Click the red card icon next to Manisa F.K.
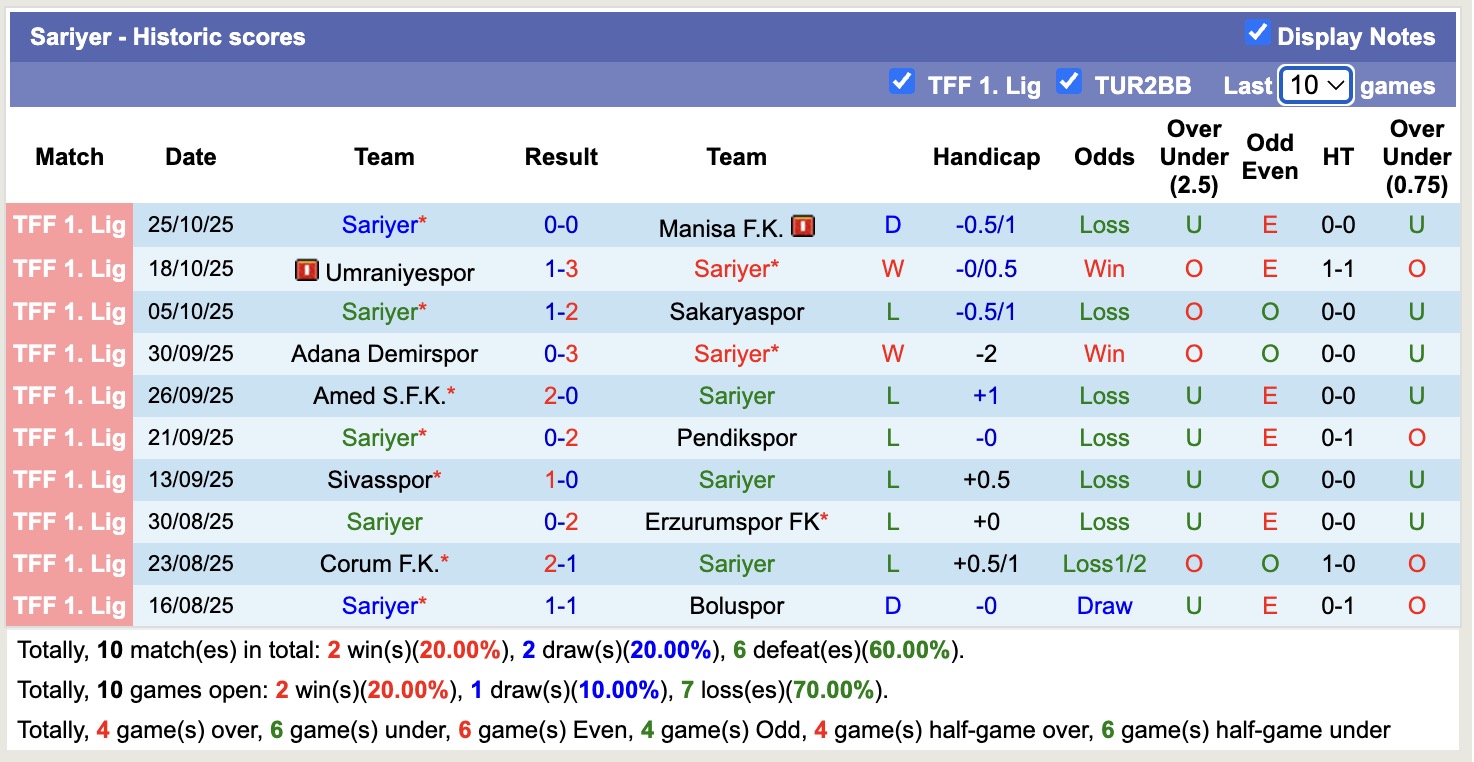 [805, 226]
